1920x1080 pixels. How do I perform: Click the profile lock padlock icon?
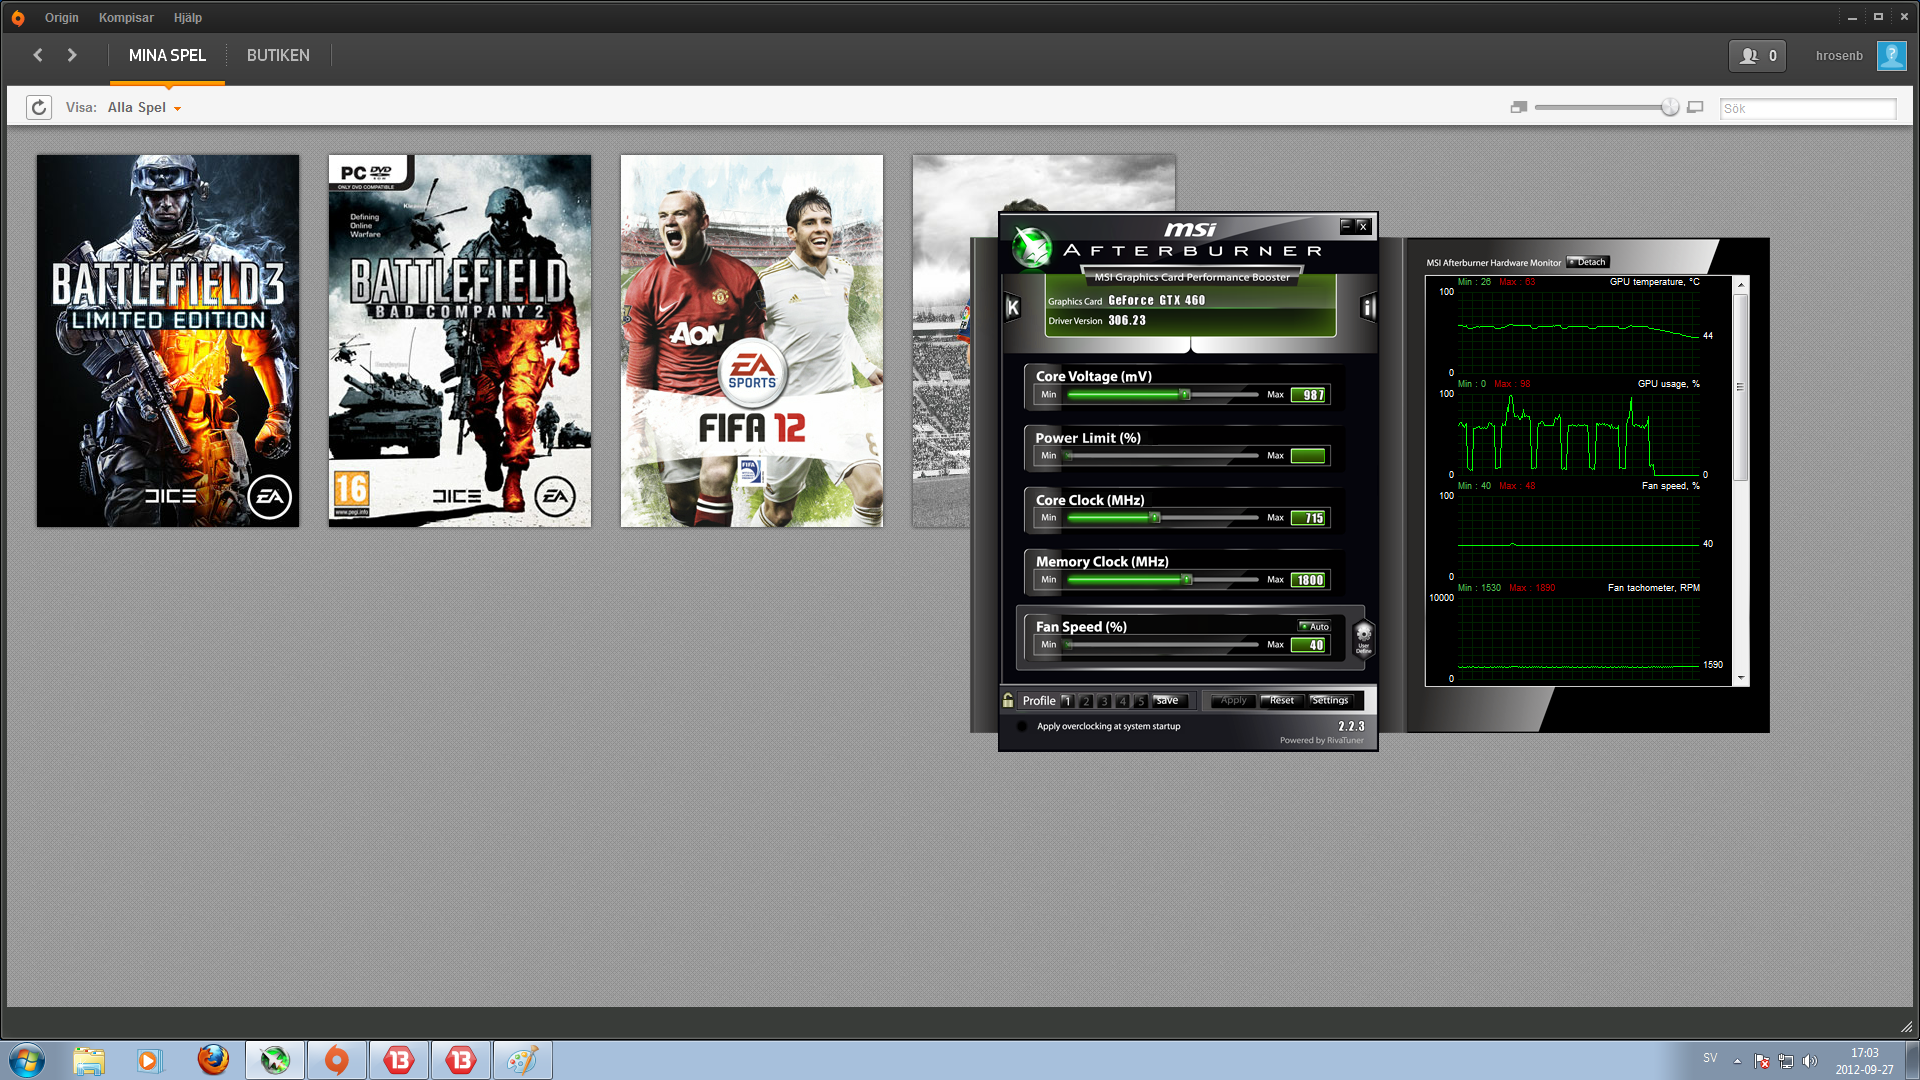pos(1008,700)
